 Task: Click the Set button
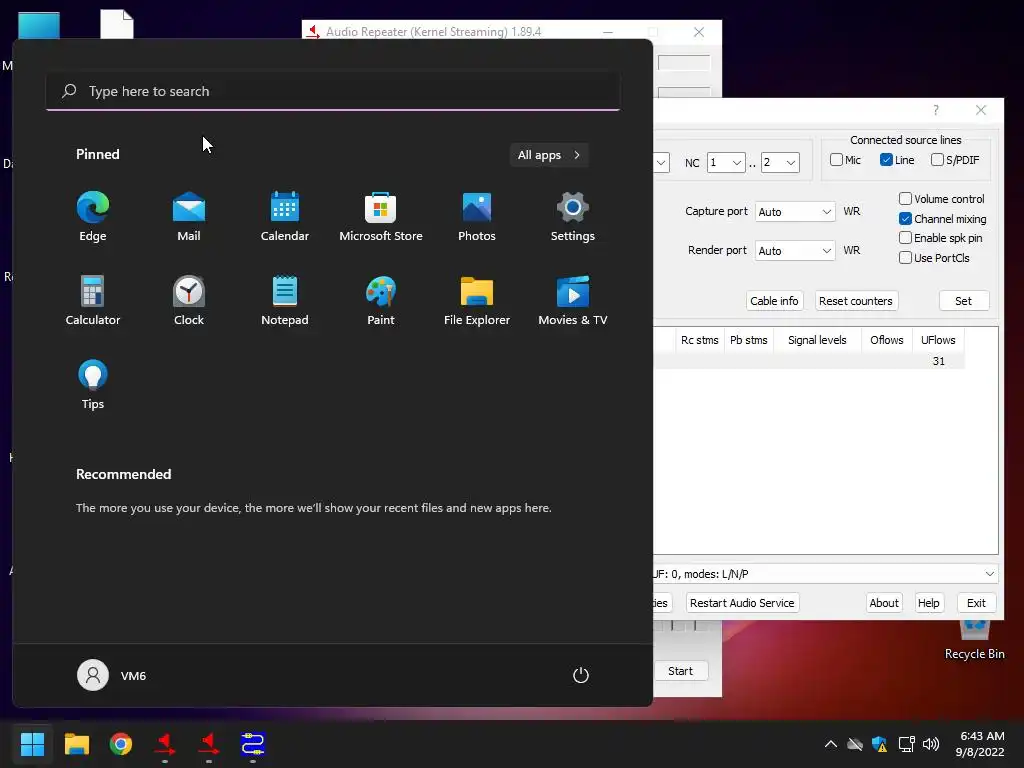[963, 301]
